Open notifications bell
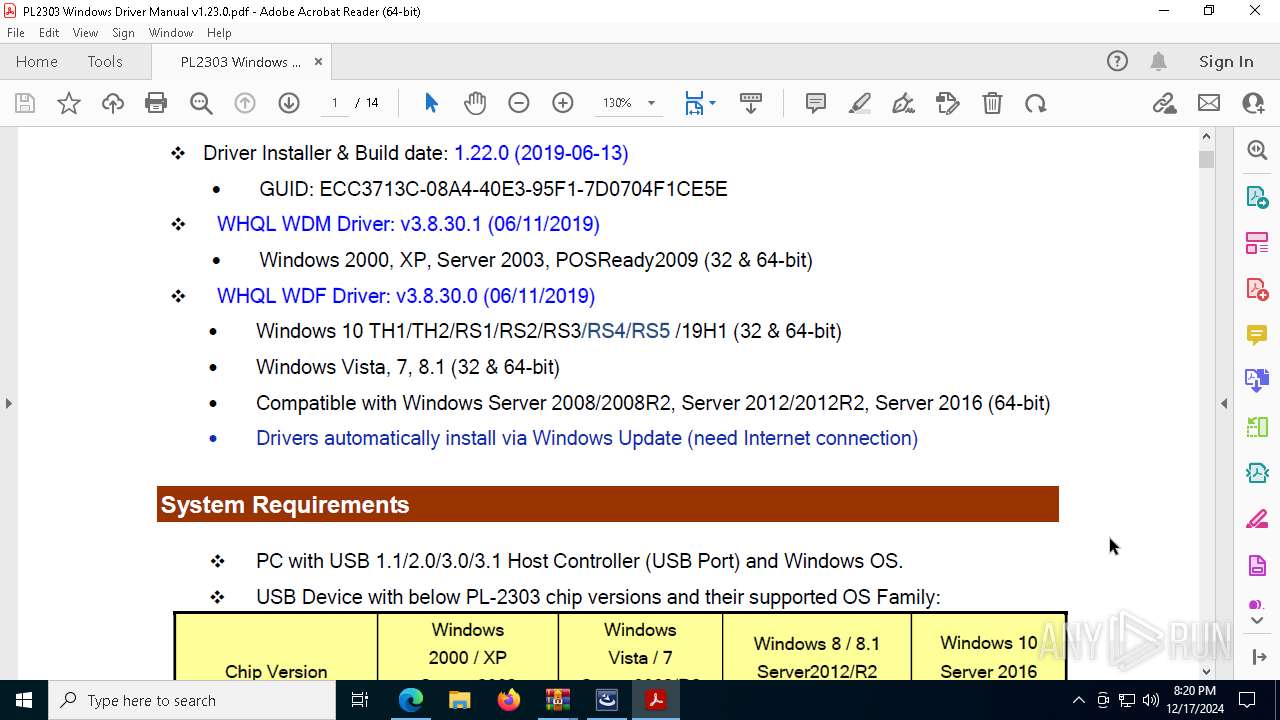The height and width of the screenshot is (720, 1280). pyautogui.click(x=1159, y=61)
